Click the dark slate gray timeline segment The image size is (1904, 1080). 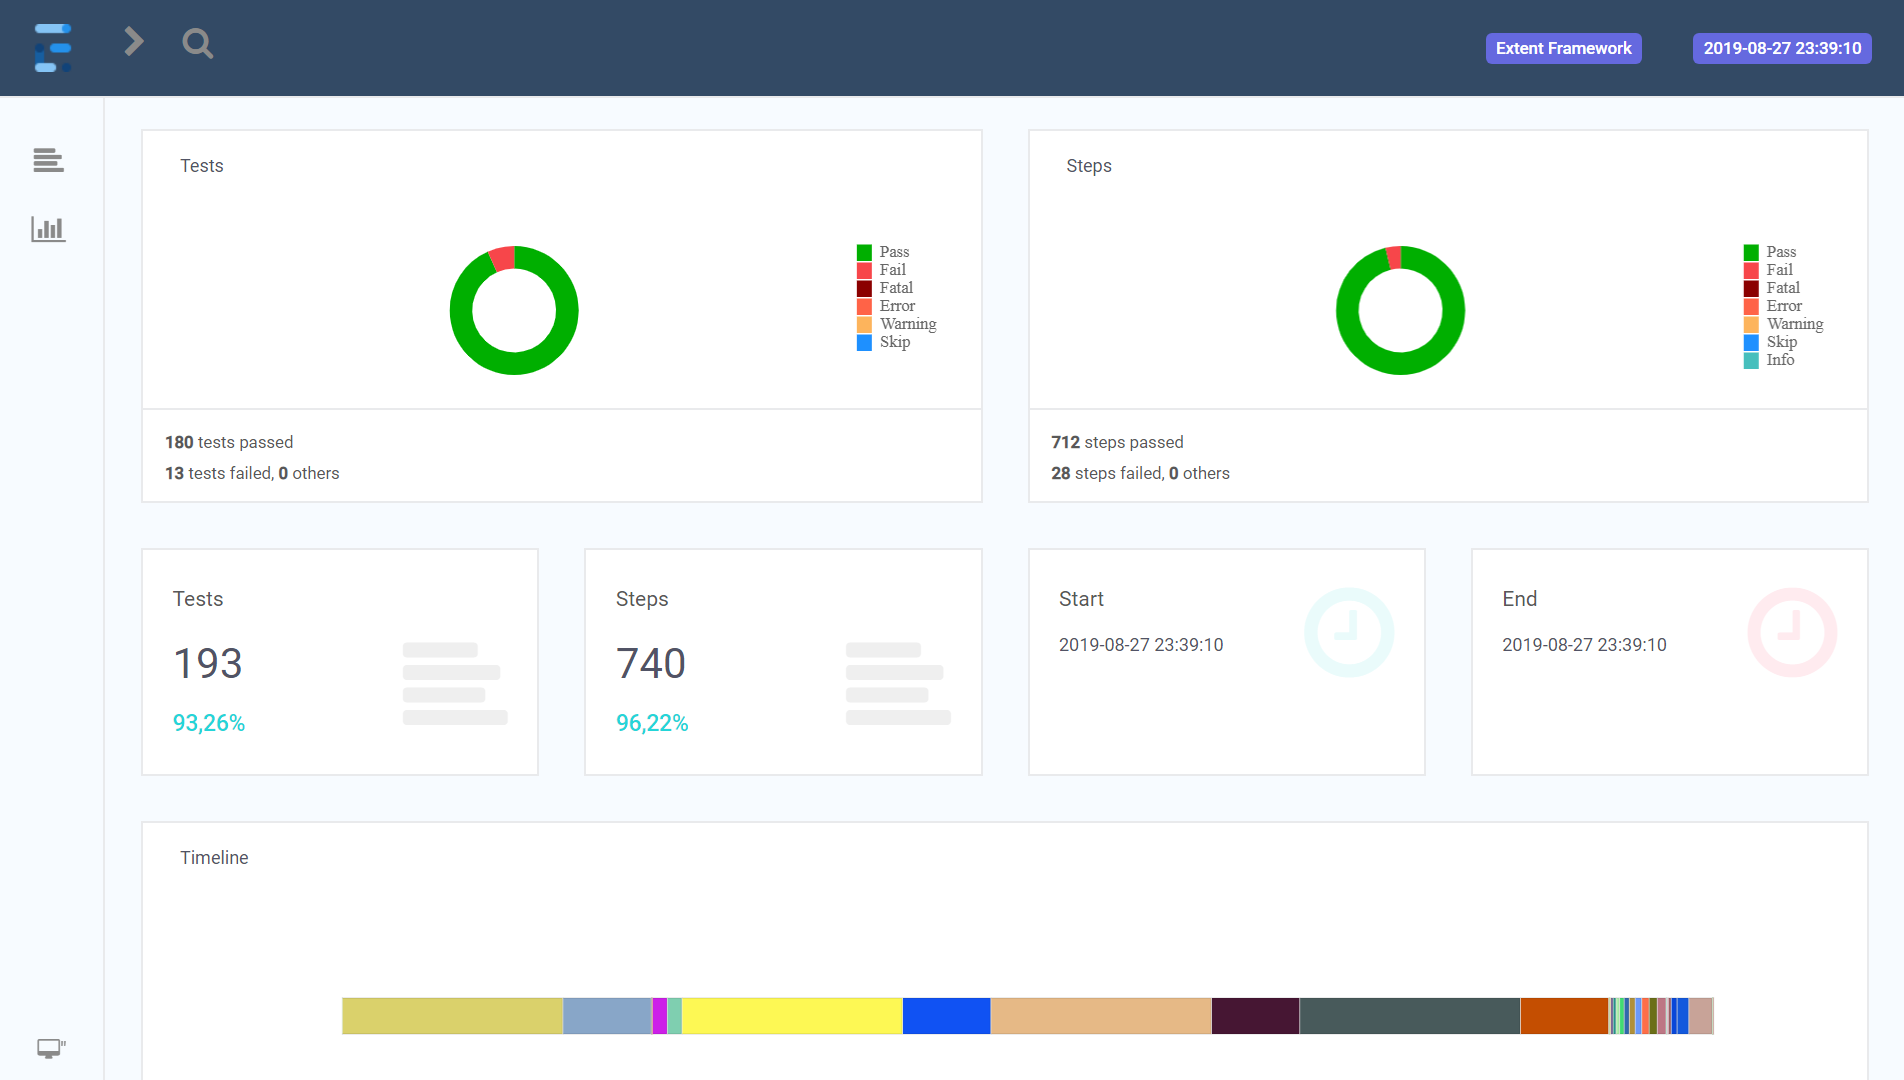1410,1016
